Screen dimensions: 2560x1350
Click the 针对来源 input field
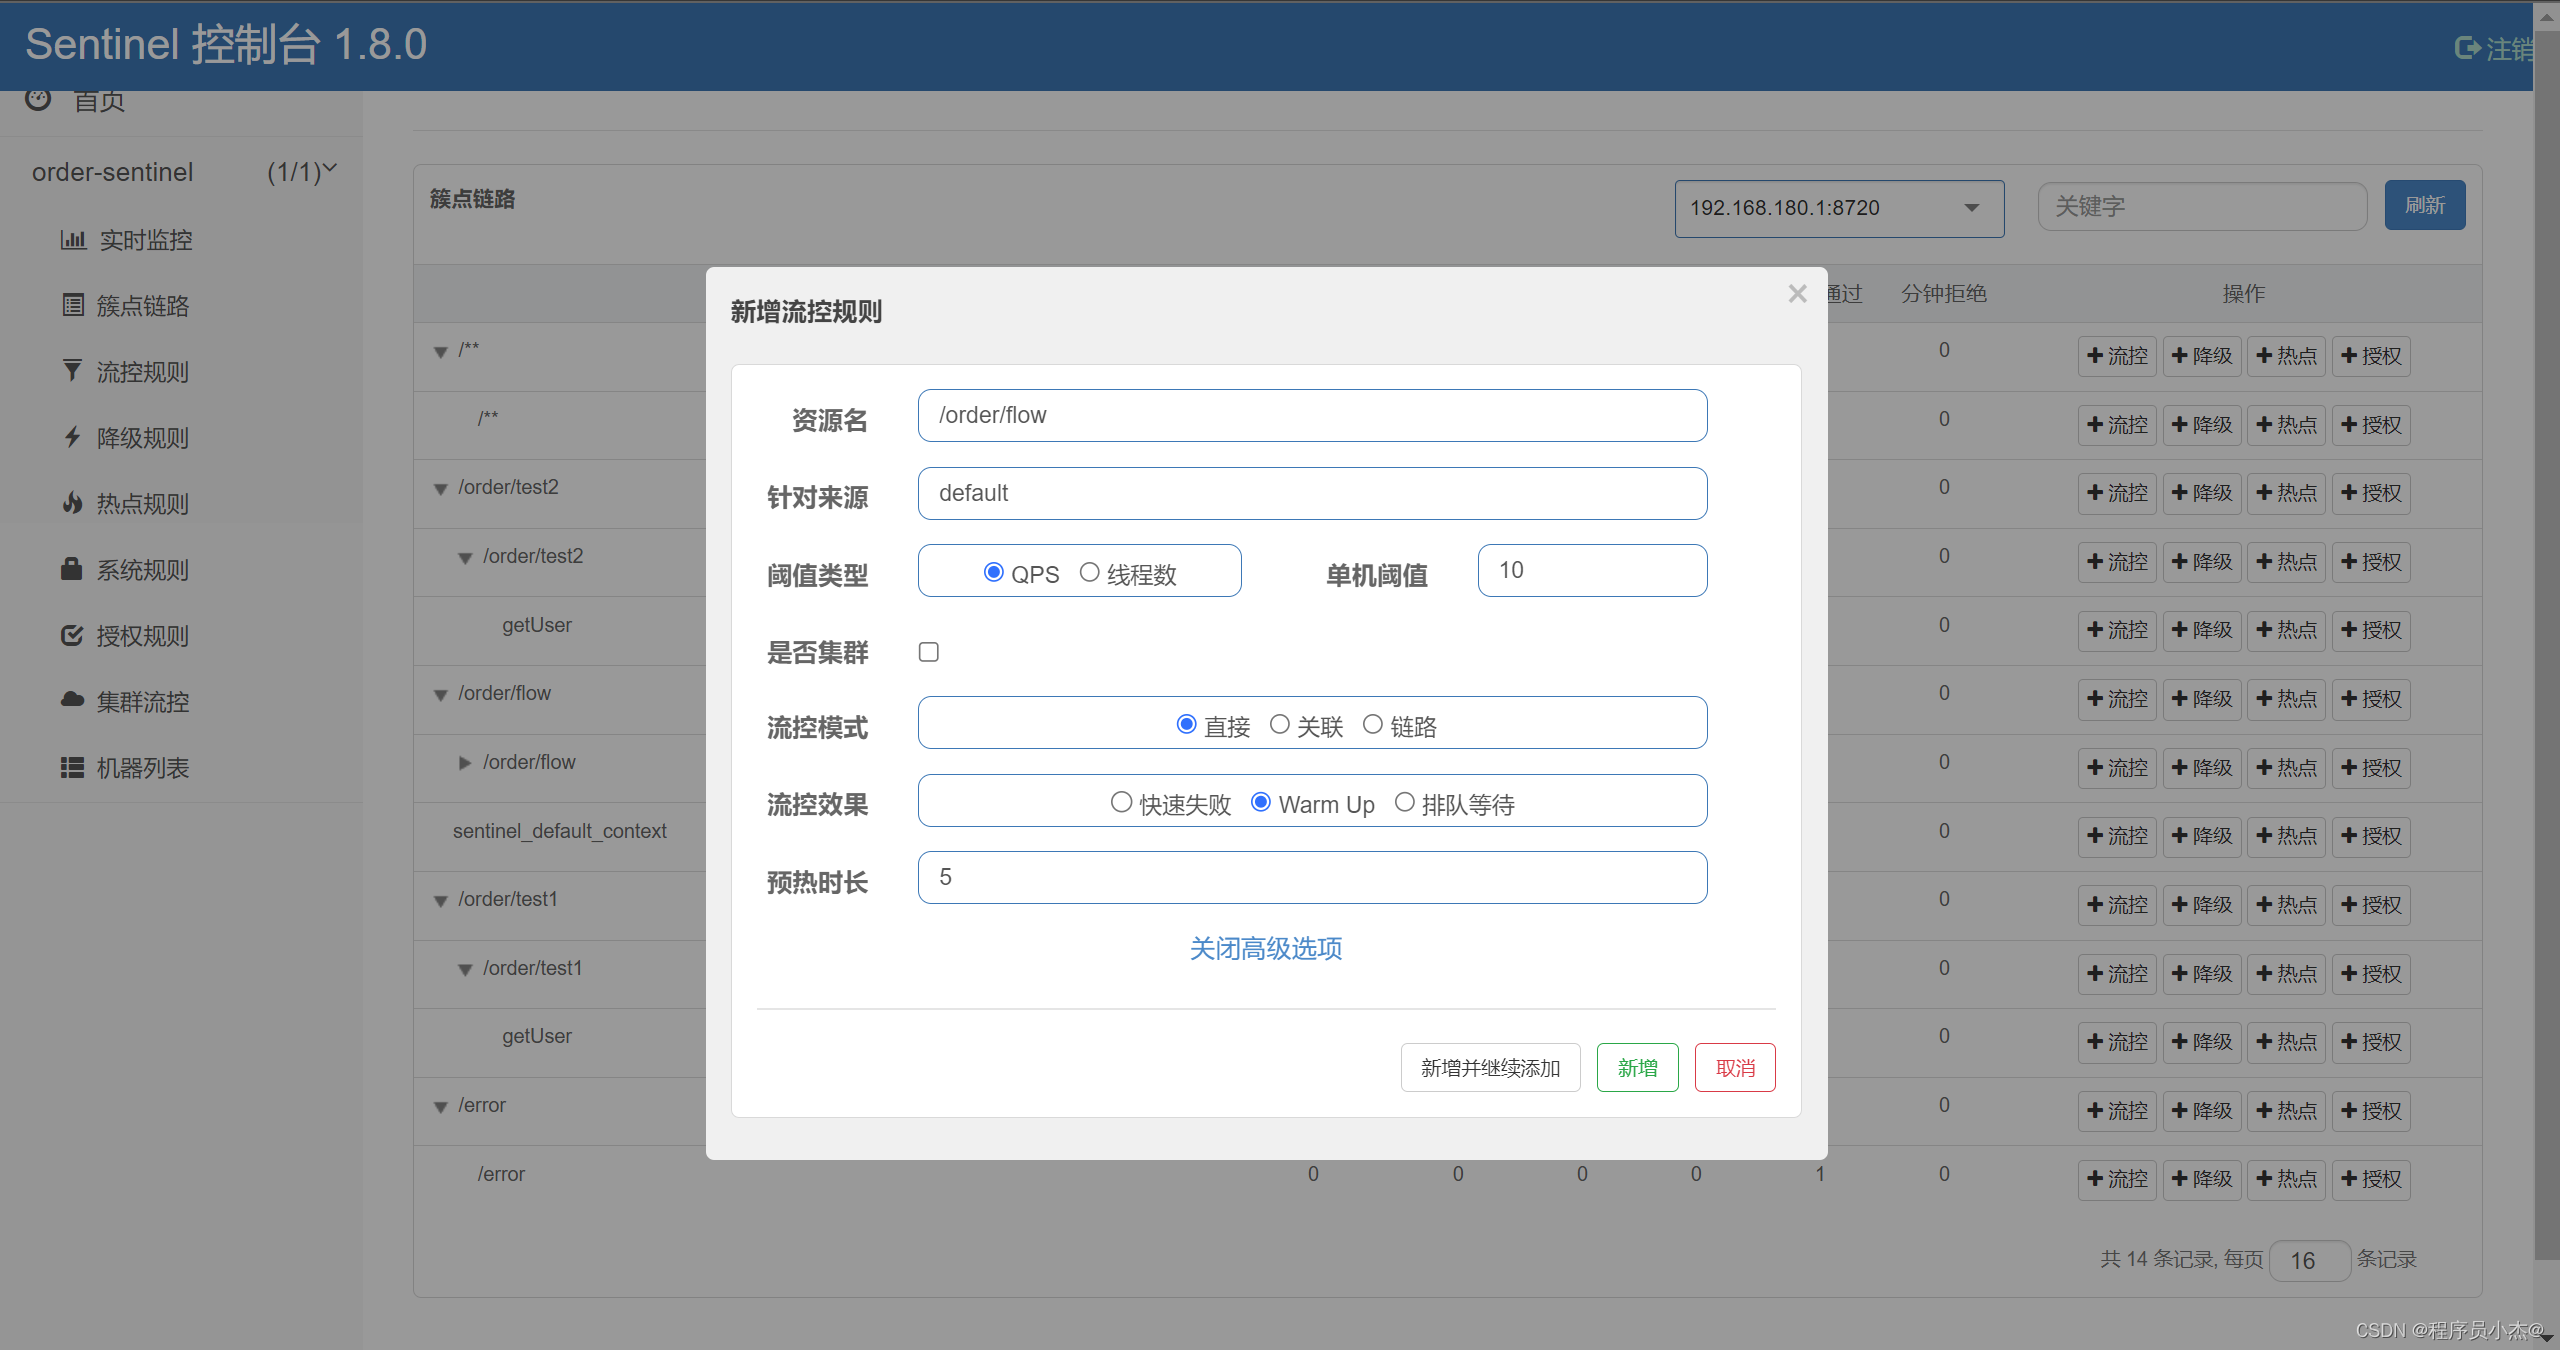pos(1312,493)
